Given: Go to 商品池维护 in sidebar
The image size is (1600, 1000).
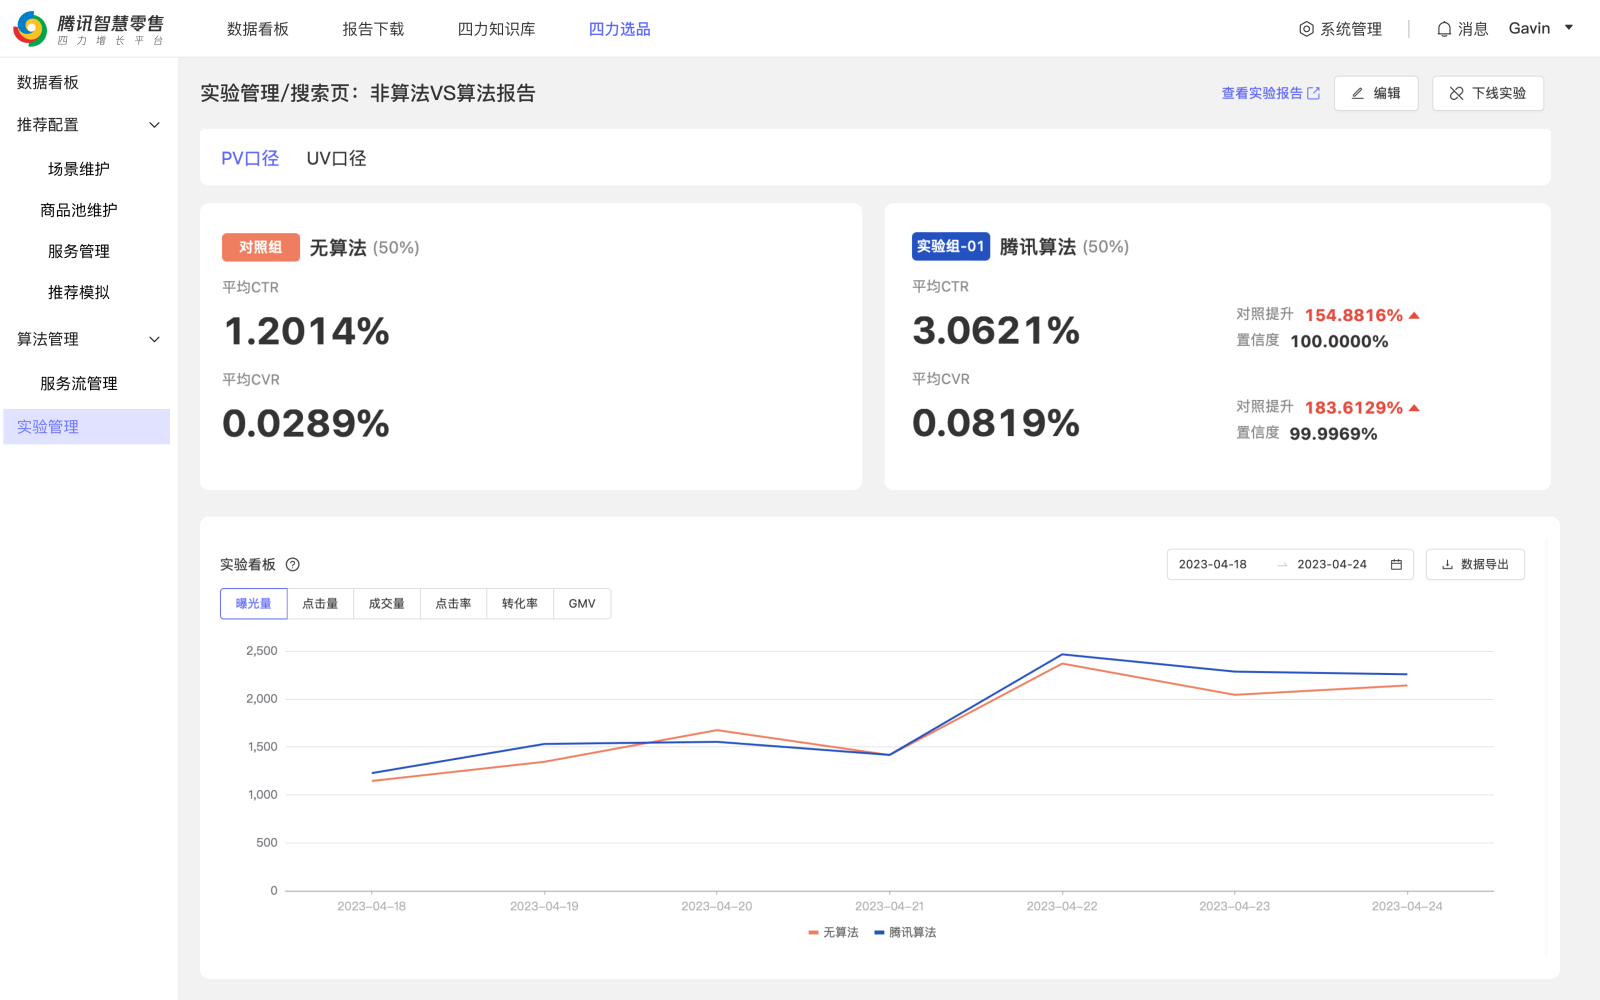Looking at the screenshot, I should click(79, 210).
